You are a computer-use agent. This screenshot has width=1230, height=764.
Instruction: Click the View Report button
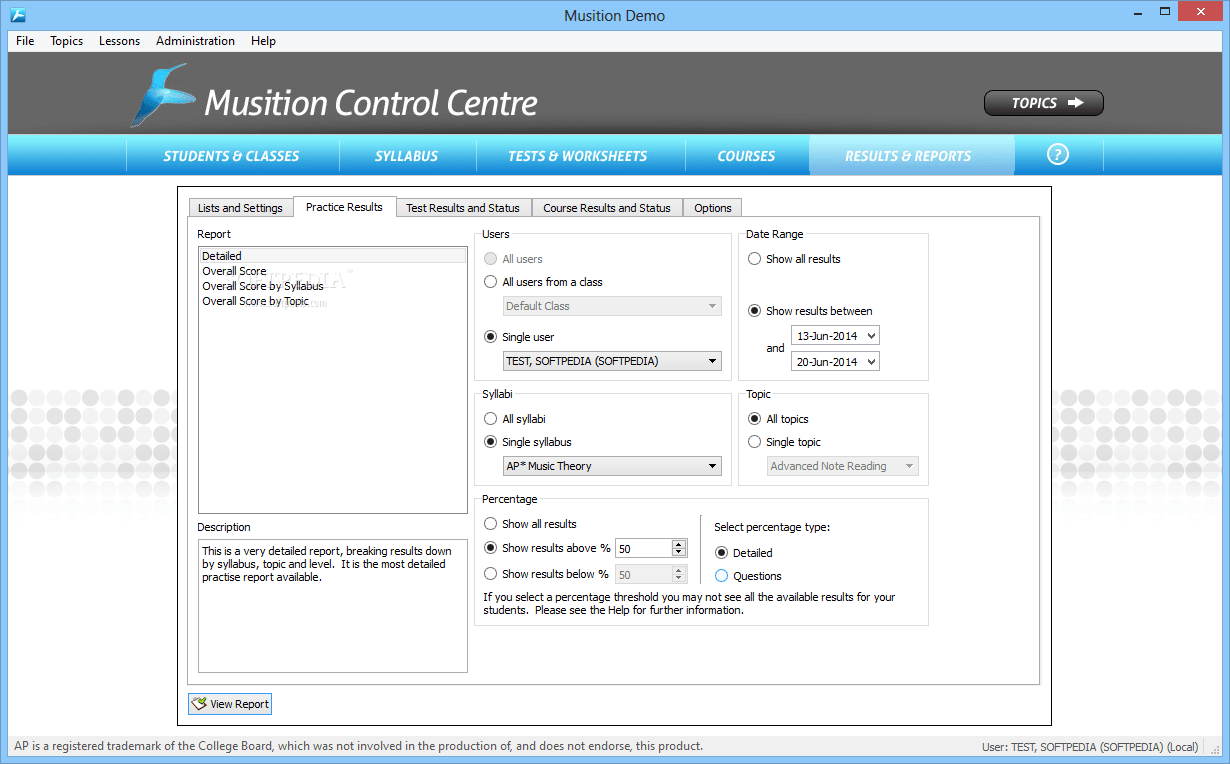(230, 704)
